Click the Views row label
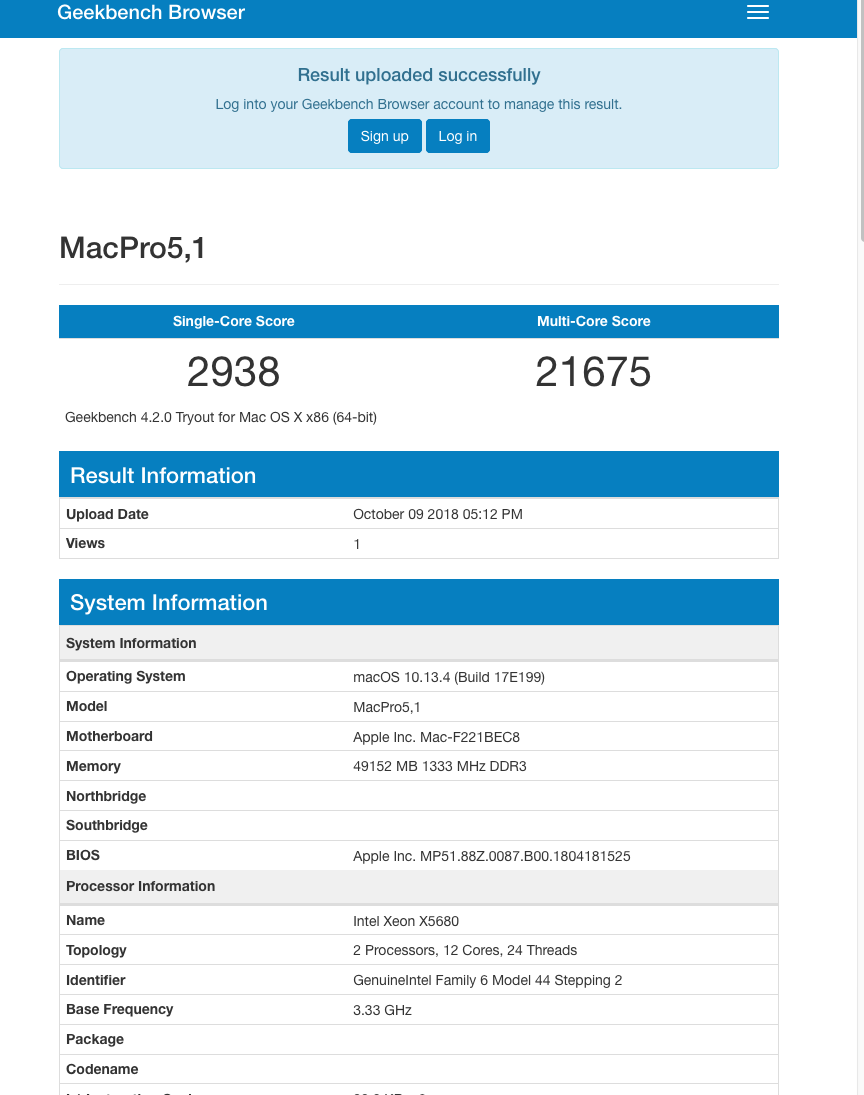The width and height of the screenshot is (864, 1095). pyautogui.click(x=85, y=543)
